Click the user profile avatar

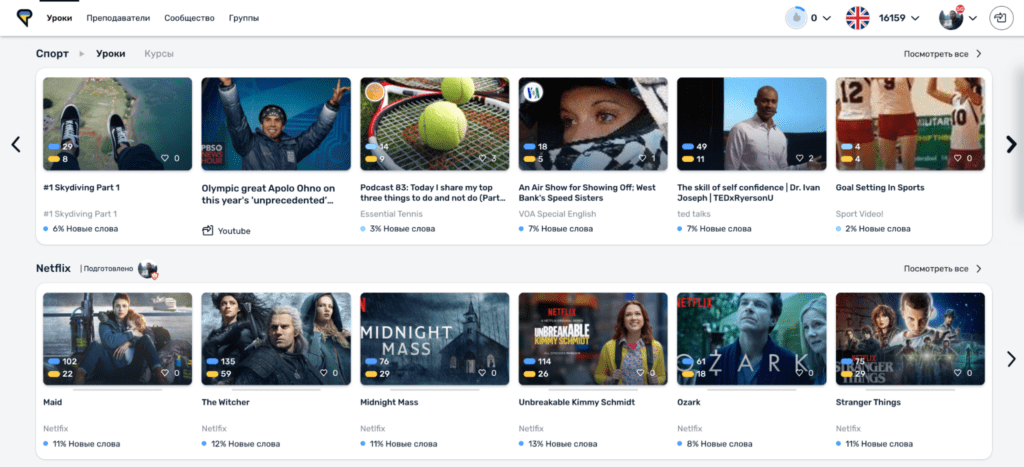(x=950, y=18)
